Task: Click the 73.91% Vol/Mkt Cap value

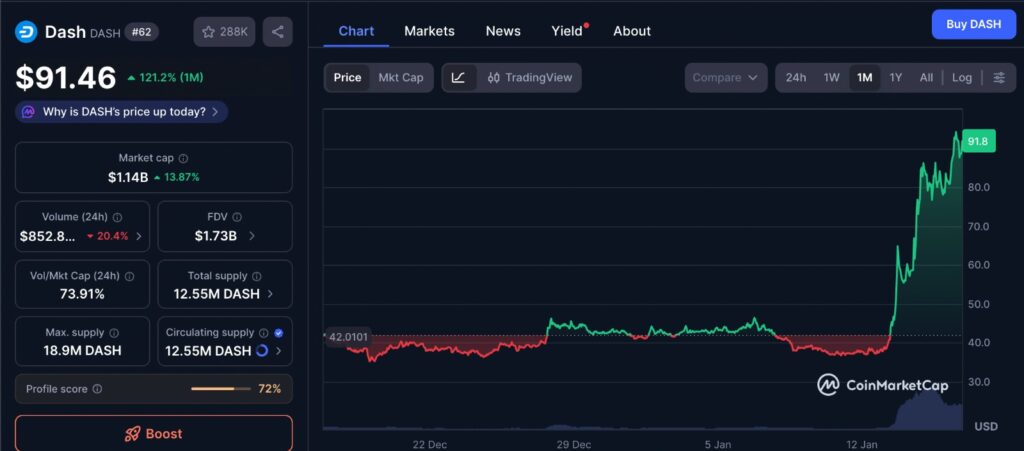Action: pos(82,294)
